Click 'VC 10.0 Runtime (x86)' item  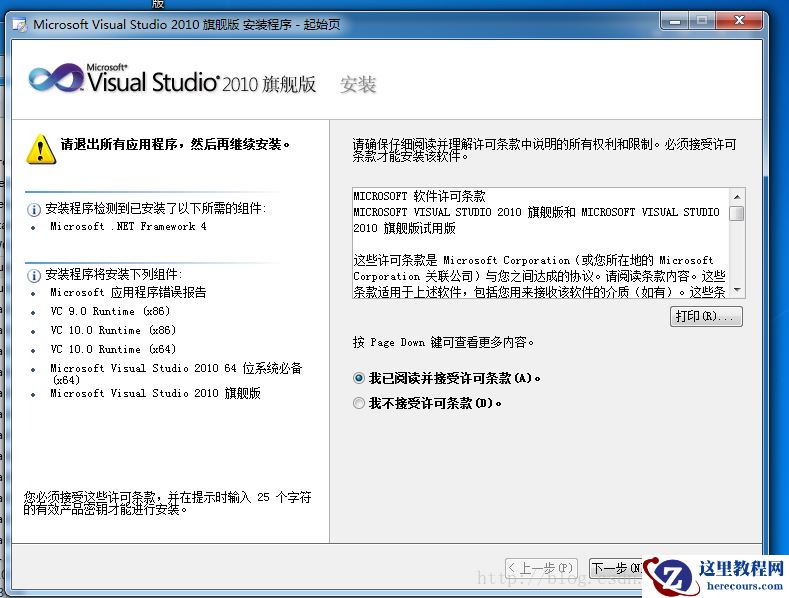(x=113, y=331)
